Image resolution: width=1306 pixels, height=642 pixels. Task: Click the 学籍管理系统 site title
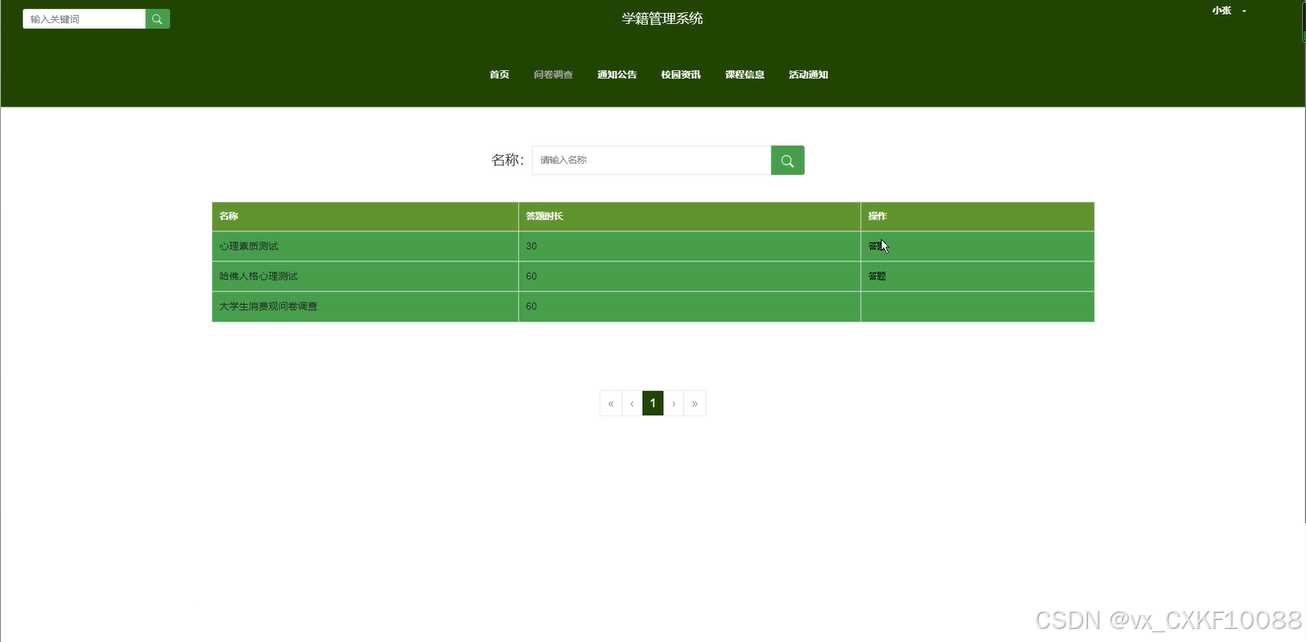(662, 18)
